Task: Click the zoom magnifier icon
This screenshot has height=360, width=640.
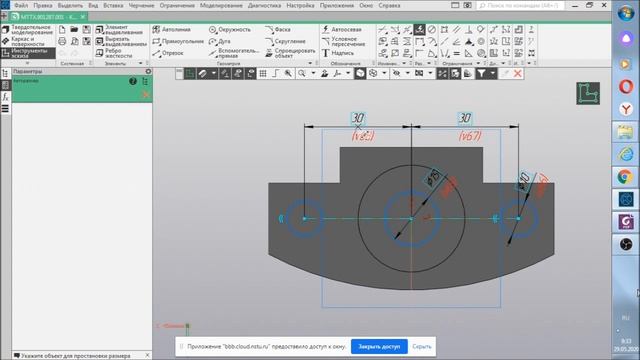Action: (x=302, y=73)
